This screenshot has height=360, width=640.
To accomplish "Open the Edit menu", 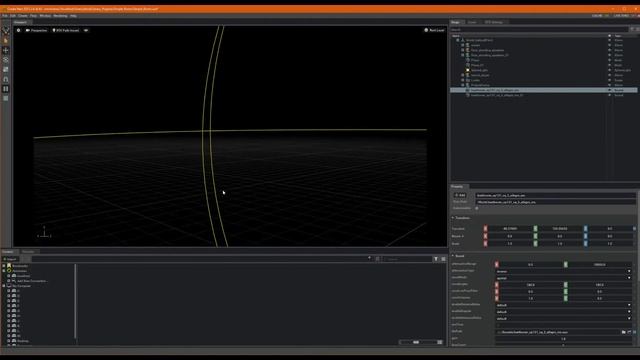I will pos(13,16).
